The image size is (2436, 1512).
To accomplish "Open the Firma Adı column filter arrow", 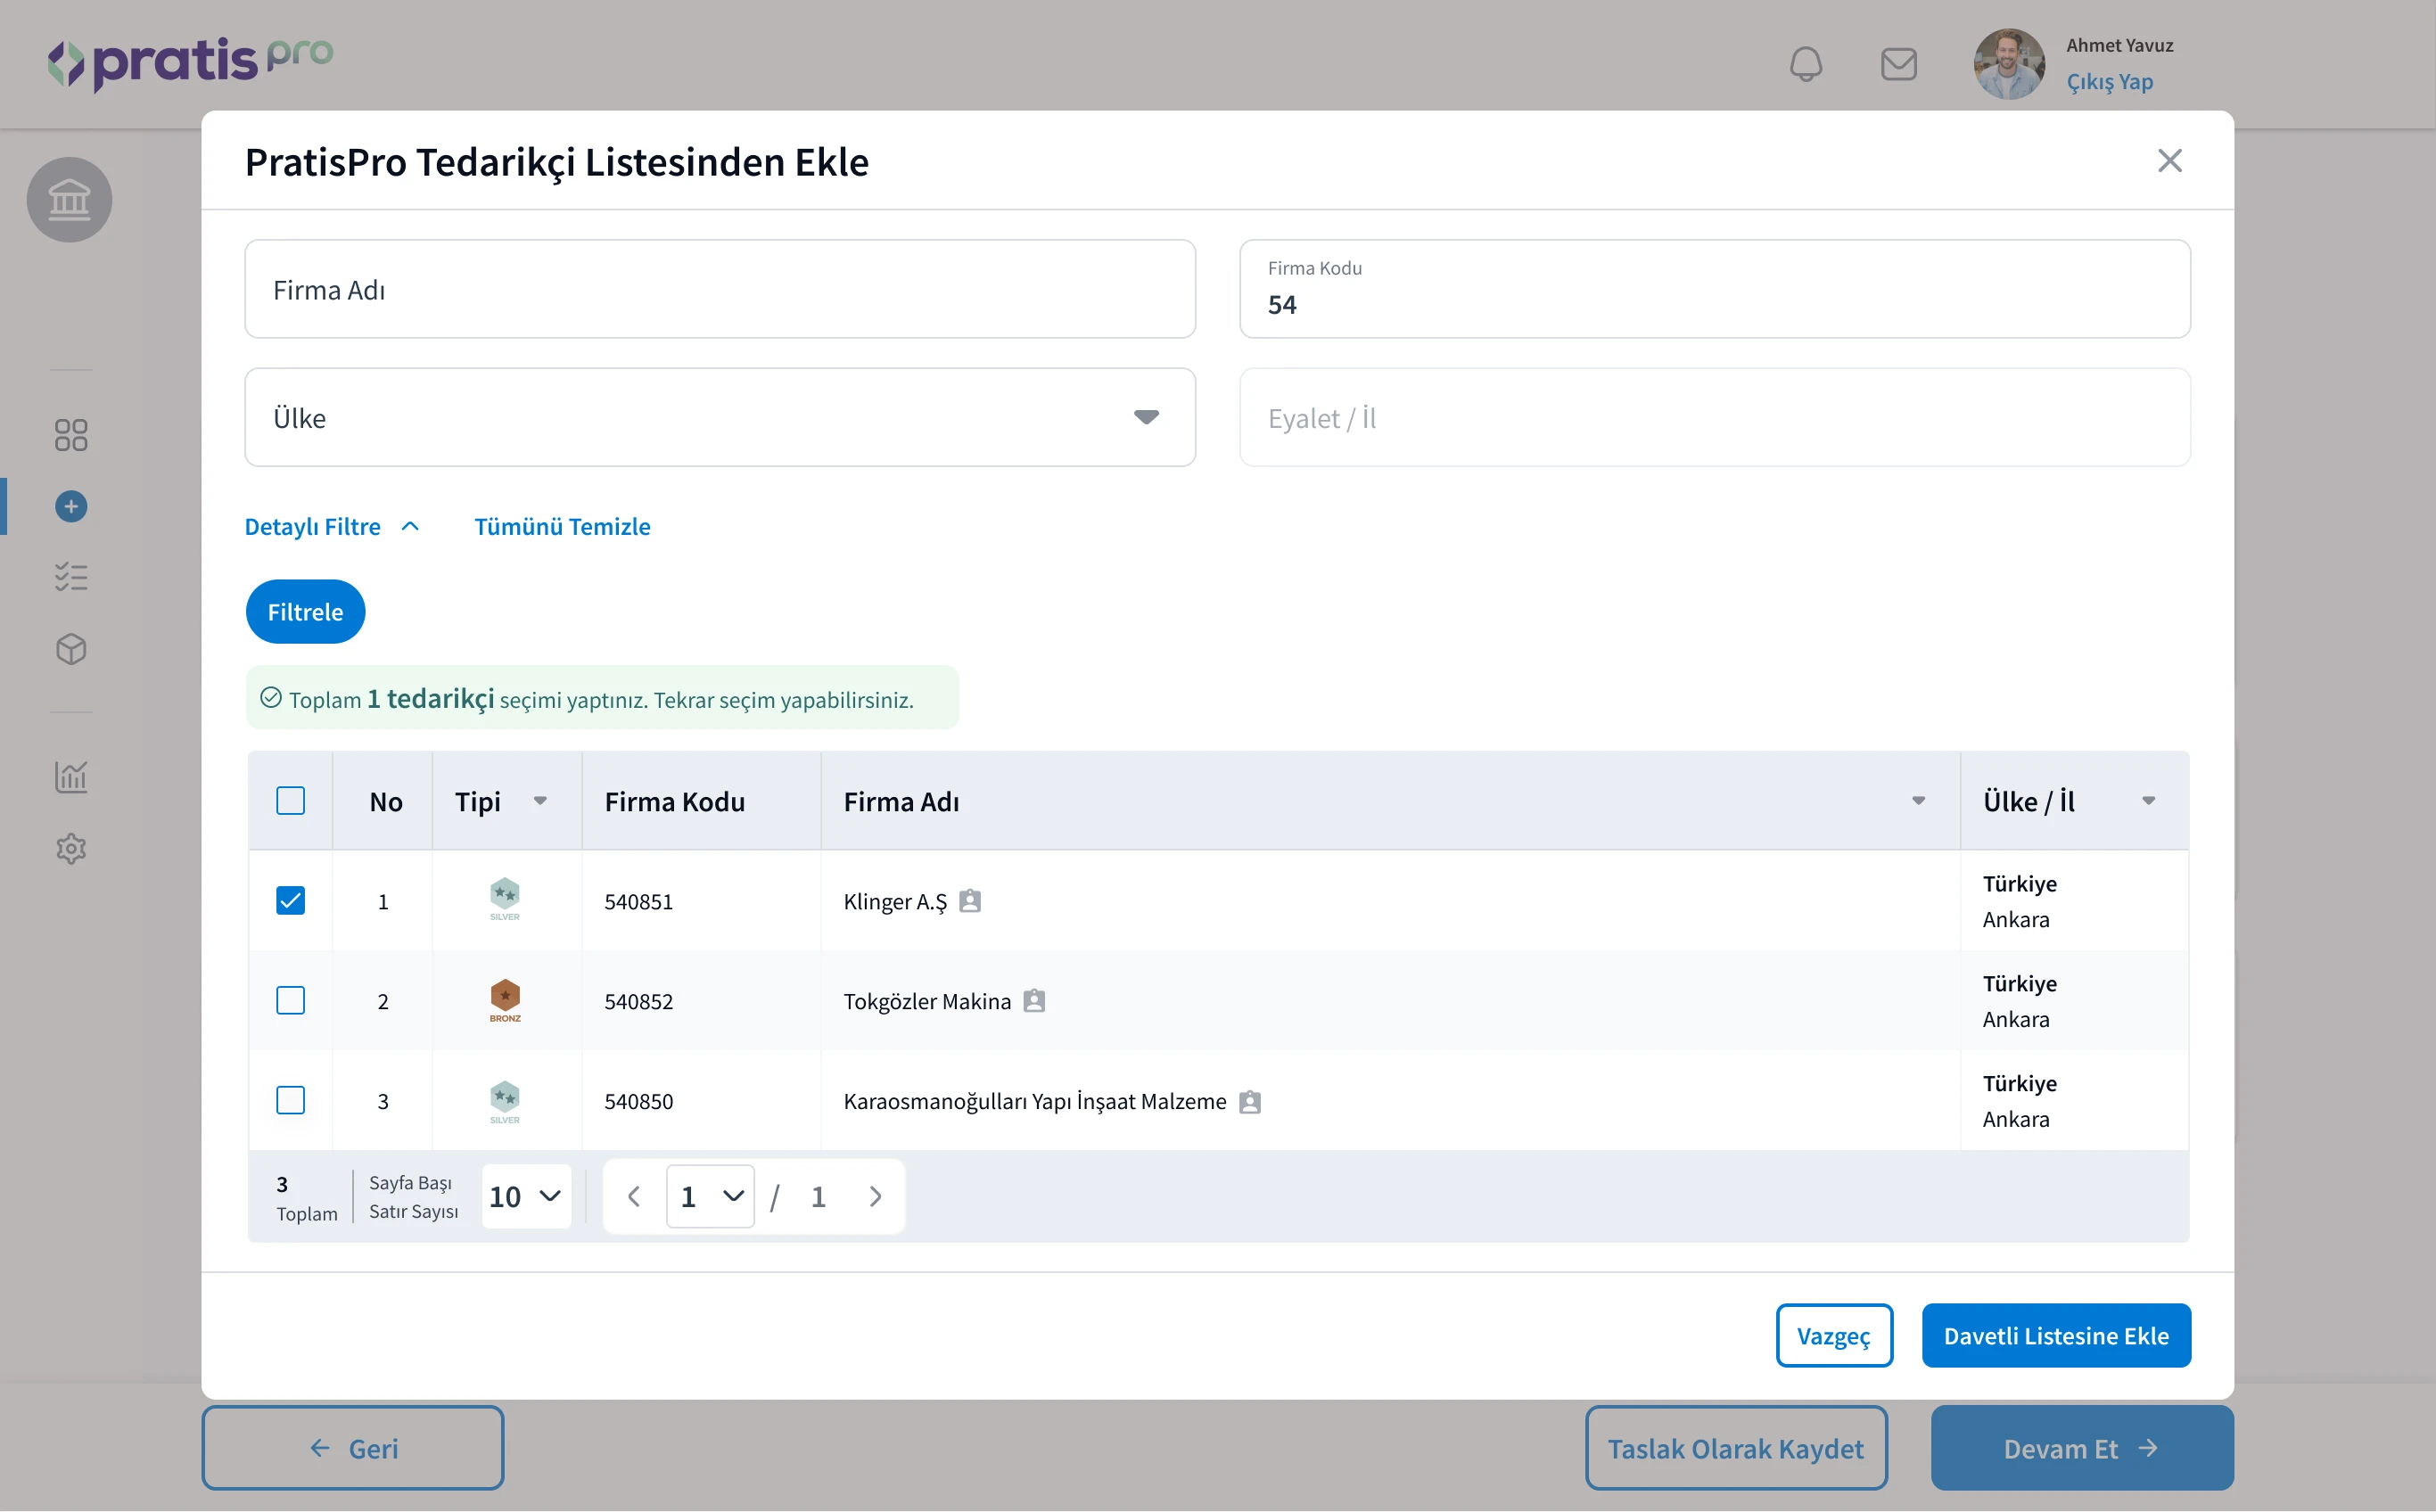I will [x=1918, y=801].
